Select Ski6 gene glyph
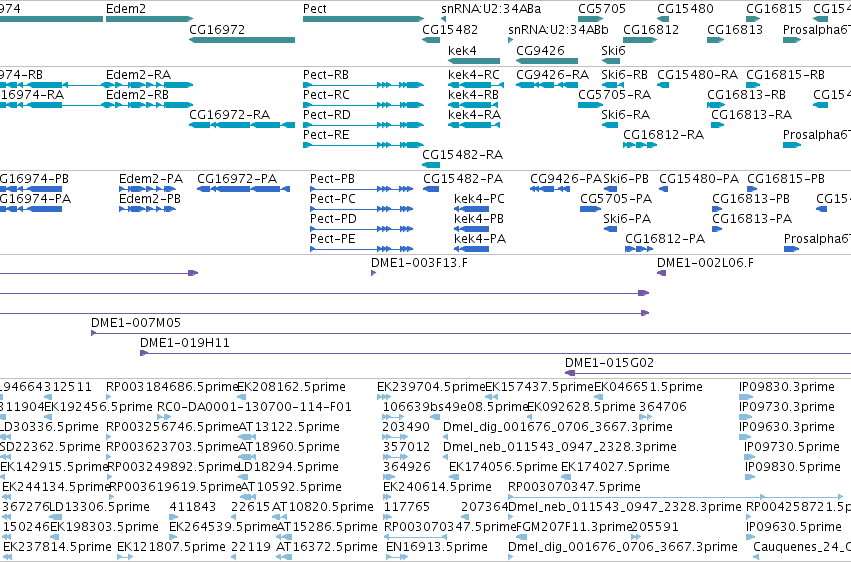 point(609,61)
